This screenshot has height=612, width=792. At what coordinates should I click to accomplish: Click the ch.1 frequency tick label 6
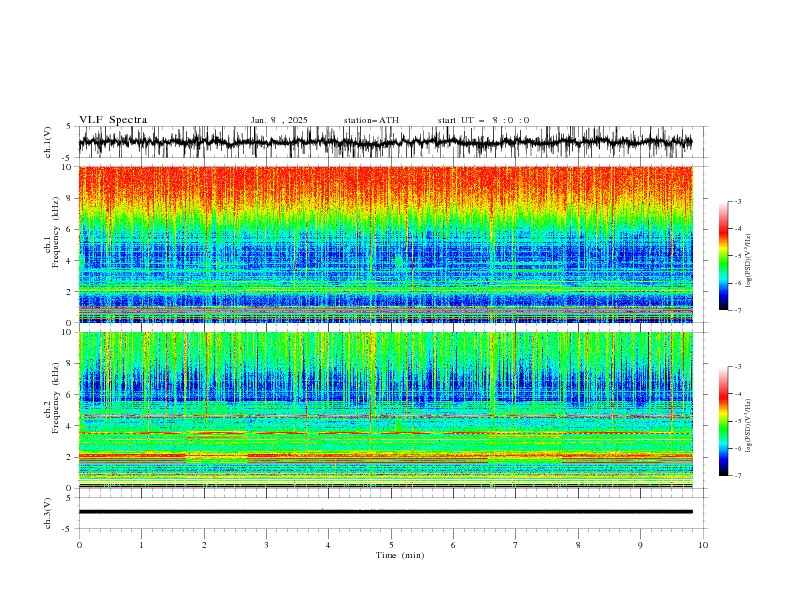71,229
